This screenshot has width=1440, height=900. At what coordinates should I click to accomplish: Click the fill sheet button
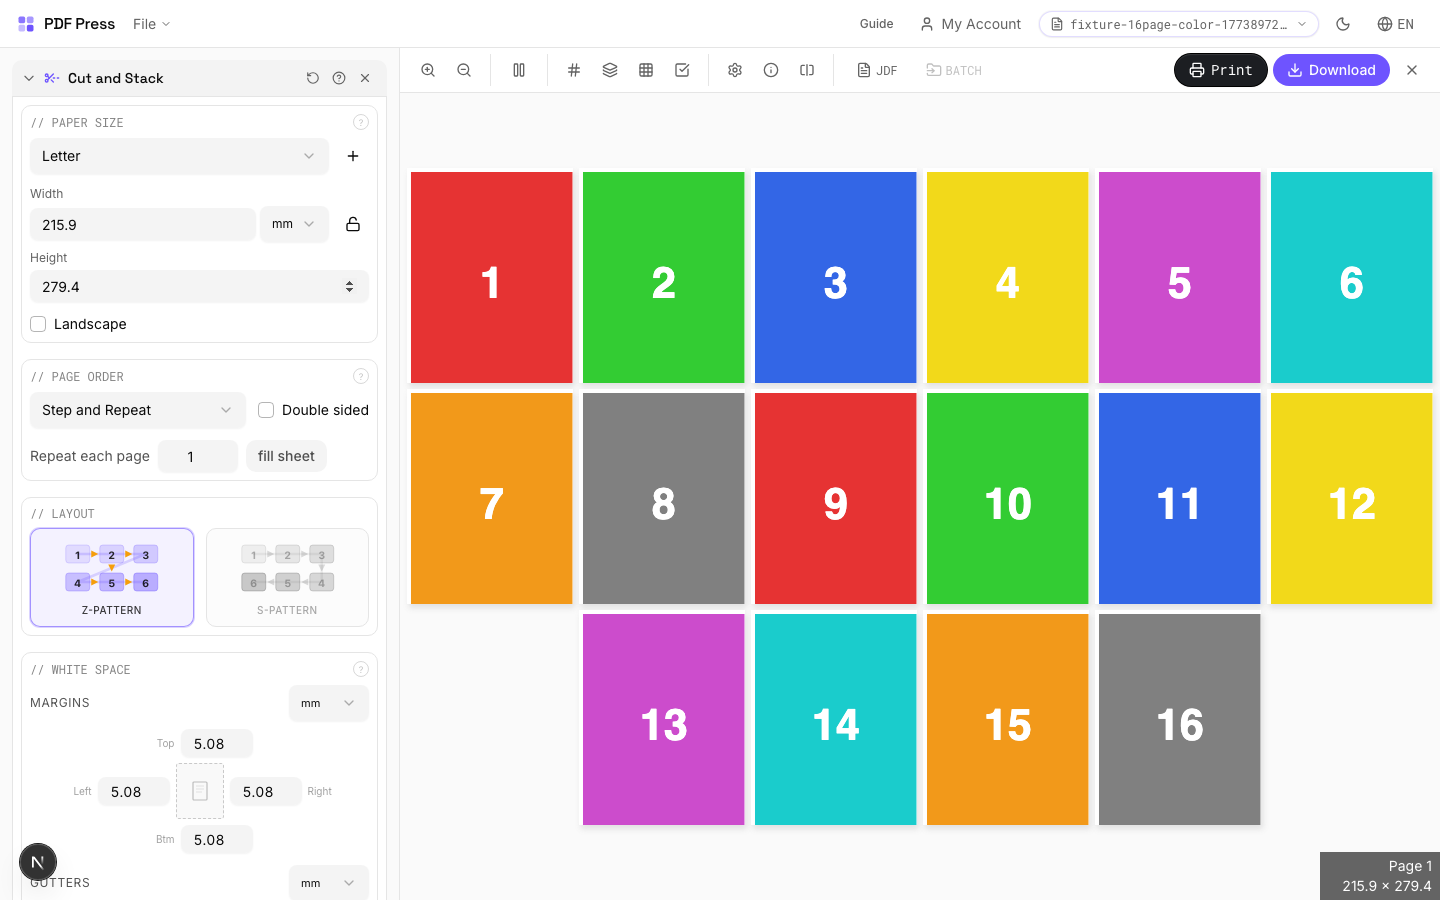tap(286, 455)
